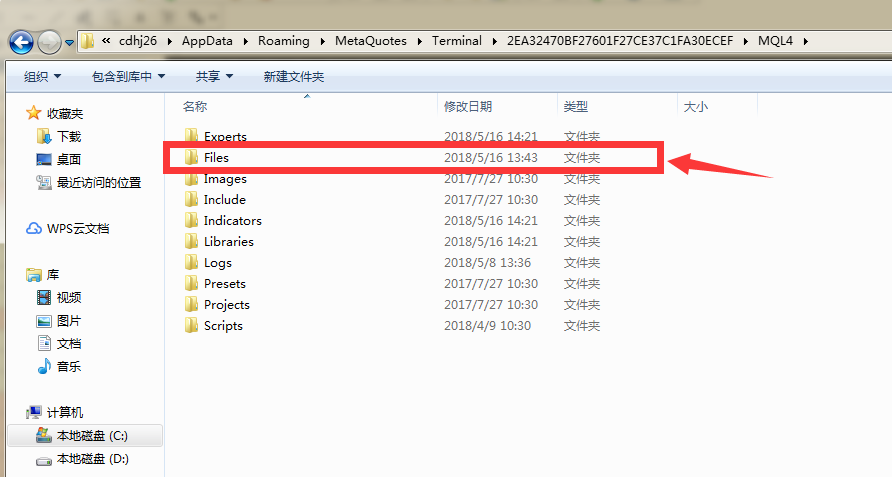Open subfolder arrow after Terminal
The width and height of the screenshot is (892, 477).
494,41
